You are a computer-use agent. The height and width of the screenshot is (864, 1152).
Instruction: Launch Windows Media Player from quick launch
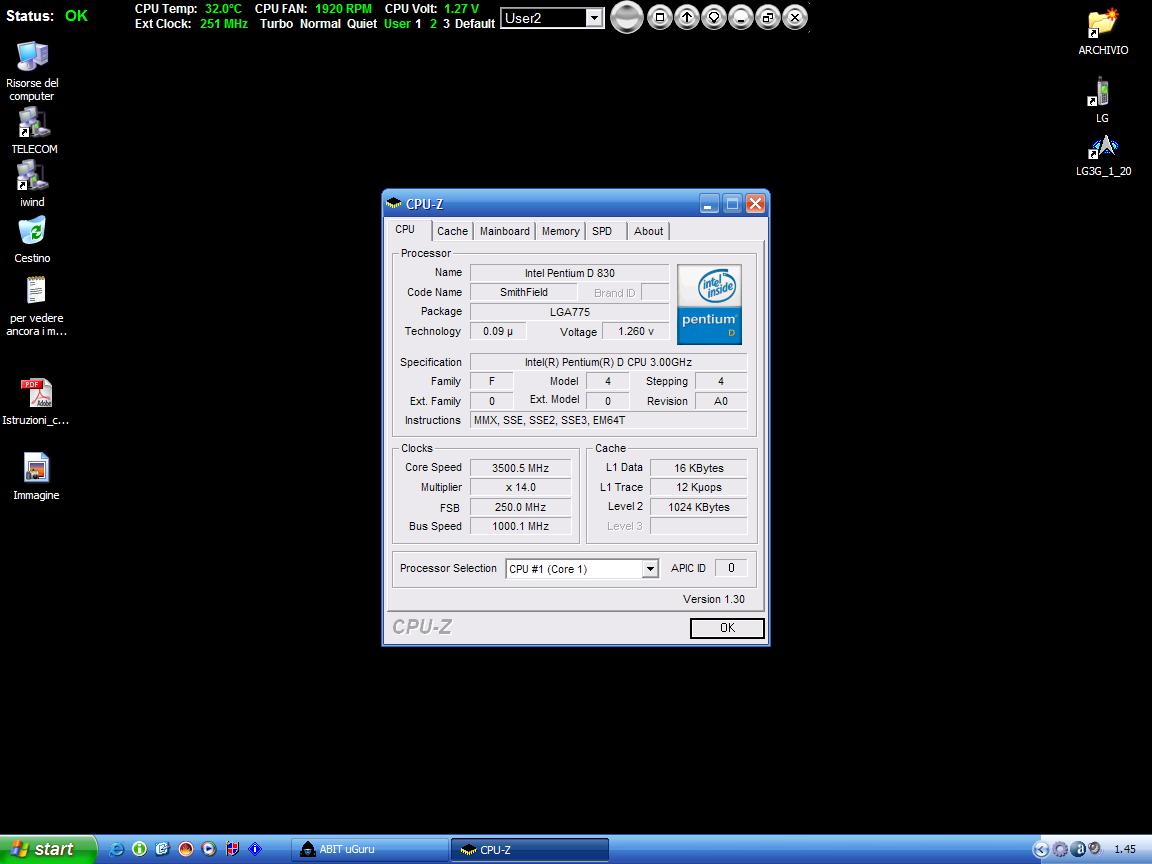[209, 849]
